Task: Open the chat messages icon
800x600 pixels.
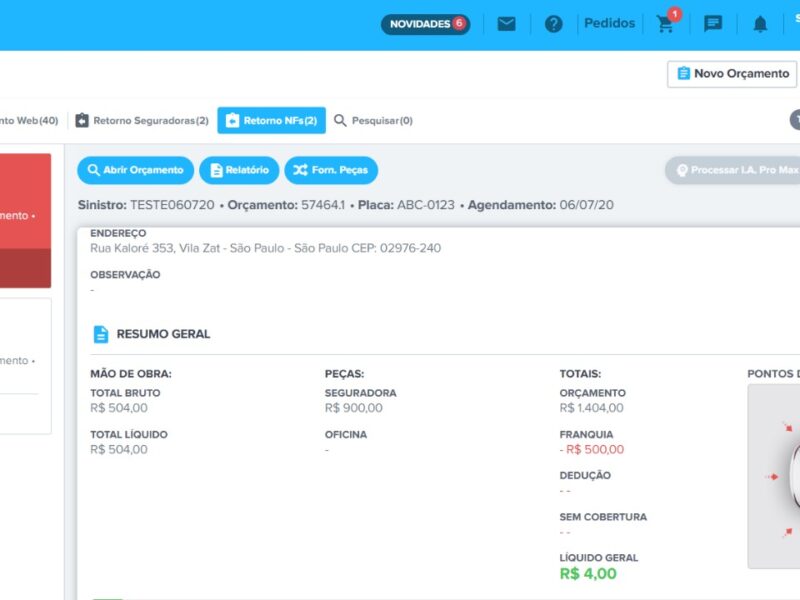Action: 713,24
